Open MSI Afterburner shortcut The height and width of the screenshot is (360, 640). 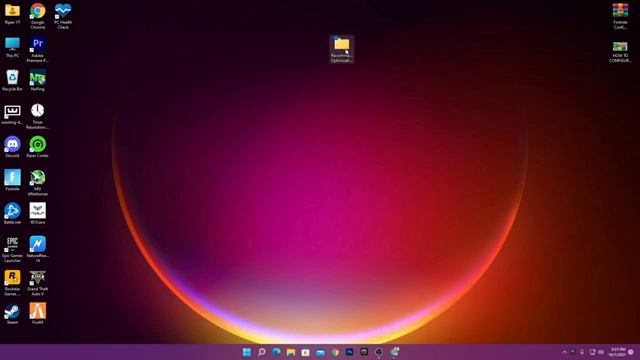point(38,182)
